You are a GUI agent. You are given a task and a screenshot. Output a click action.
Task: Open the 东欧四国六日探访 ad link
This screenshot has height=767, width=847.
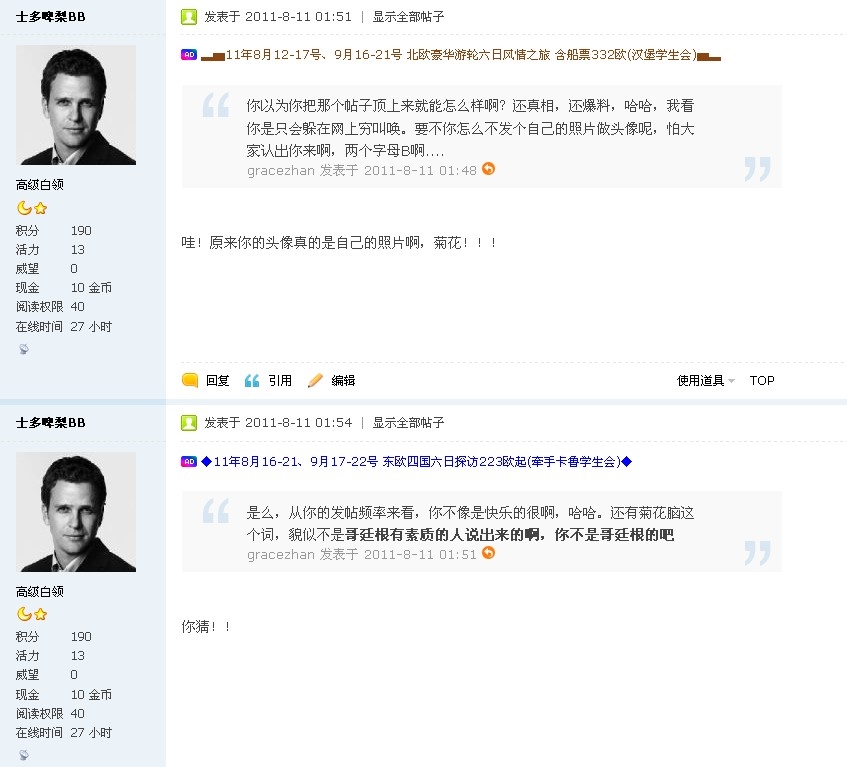coord(416,461)
